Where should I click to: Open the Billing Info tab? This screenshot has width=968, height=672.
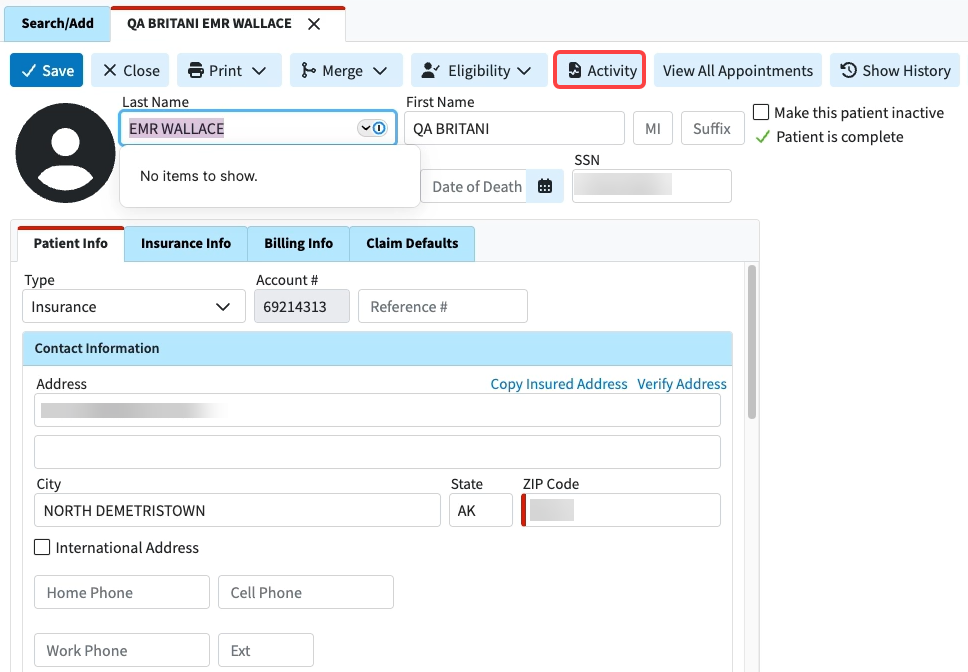298,243
